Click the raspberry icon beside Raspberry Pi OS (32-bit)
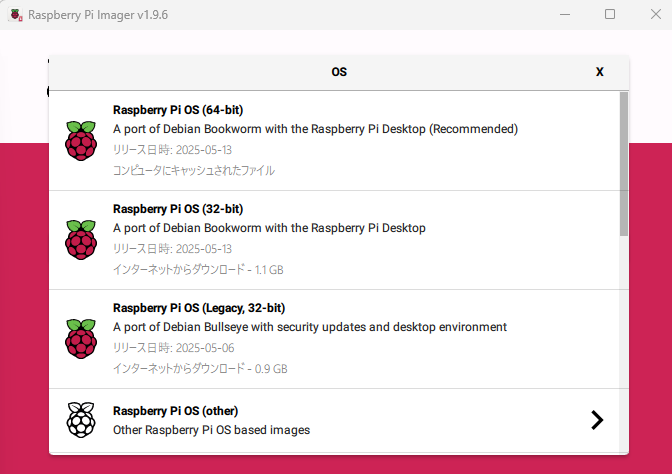The width and height of the screenshot is (672, 474). 80,240
